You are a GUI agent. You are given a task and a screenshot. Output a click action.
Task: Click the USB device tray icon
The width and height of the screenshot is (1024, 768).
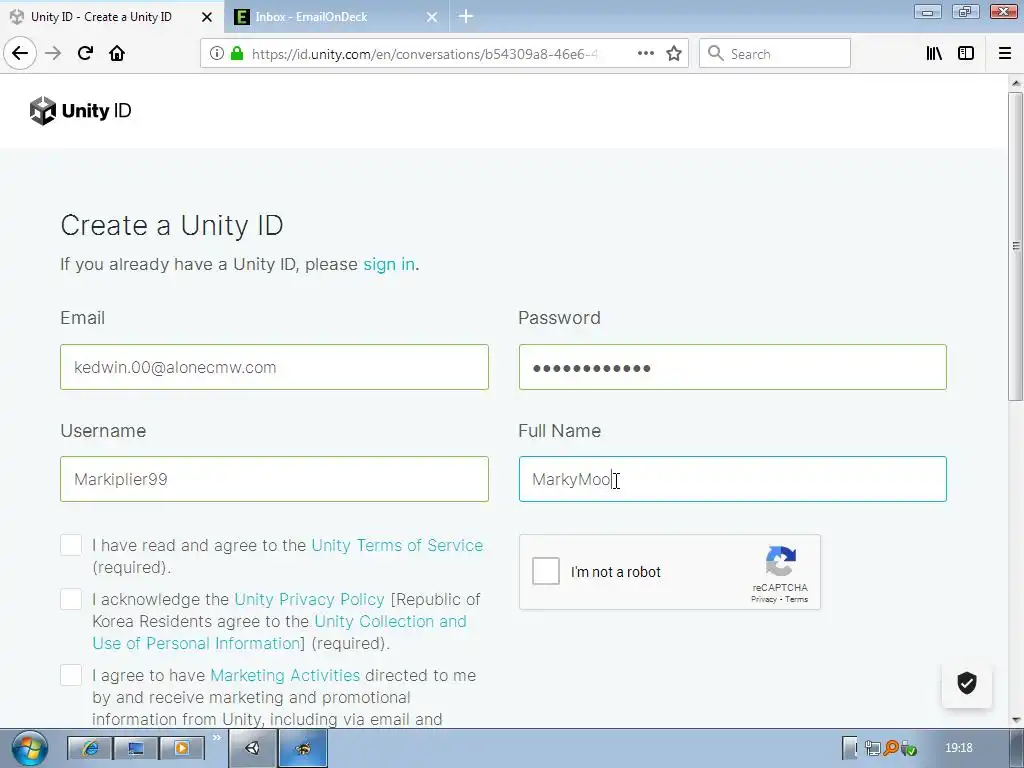tap(908, 748)
